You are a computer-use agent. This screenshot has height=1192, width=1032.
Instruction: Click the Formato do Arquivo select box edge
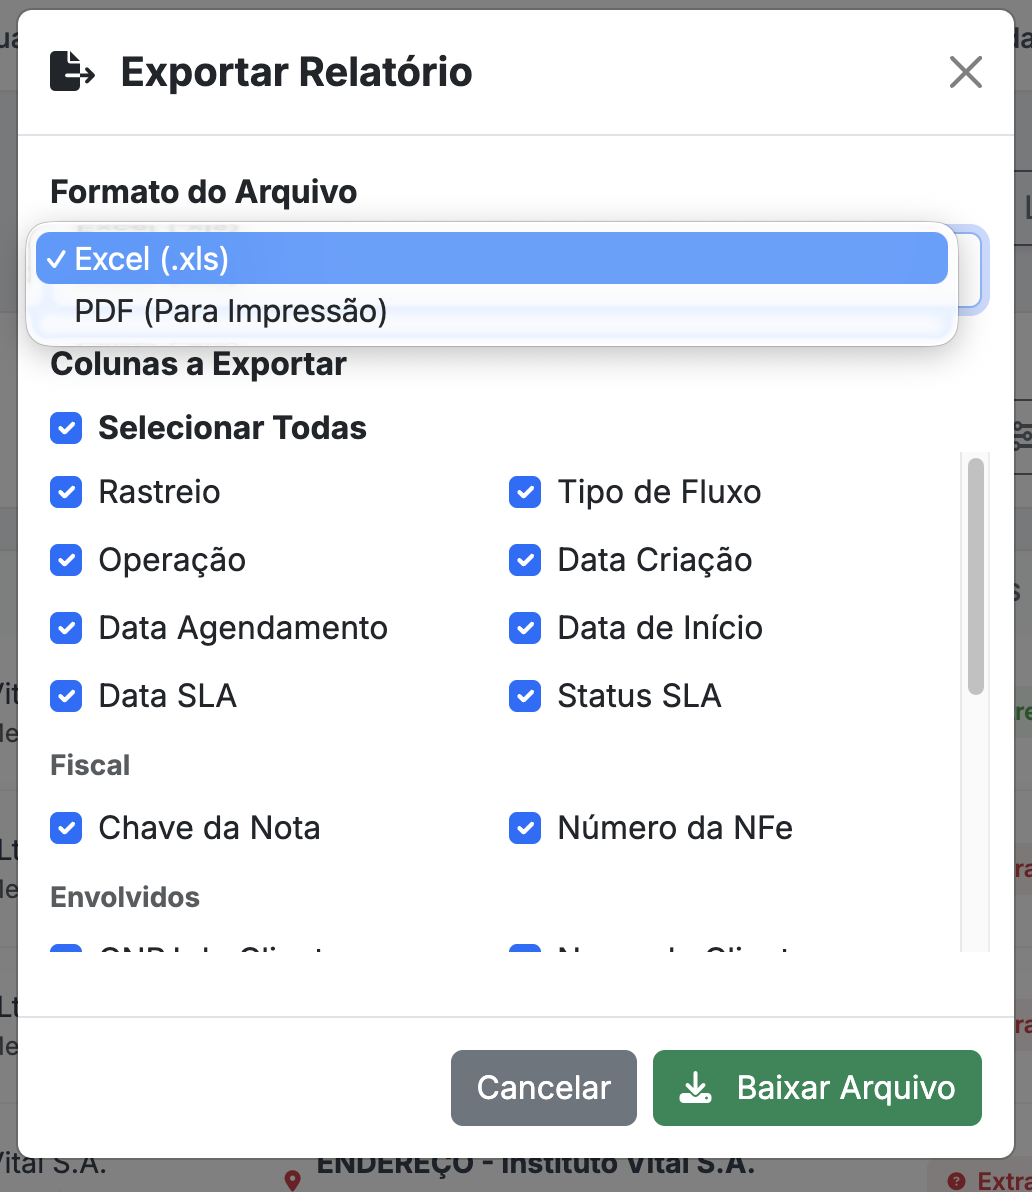click(x=970, y=270)
